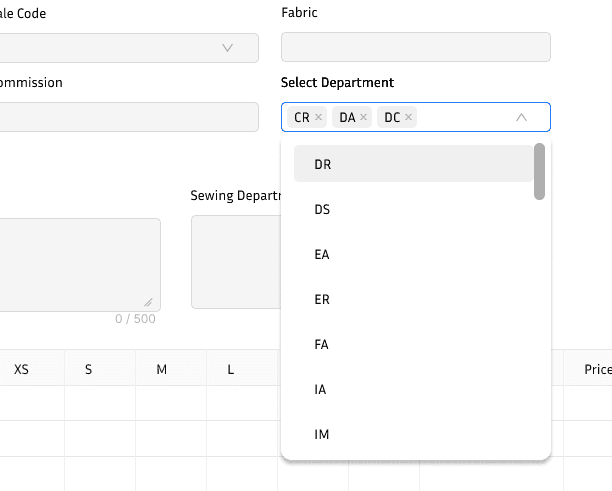This screenshot has width=612, height=491.
Task: Open the Sale Code dropdown chevron
Action: coord(227,48)
